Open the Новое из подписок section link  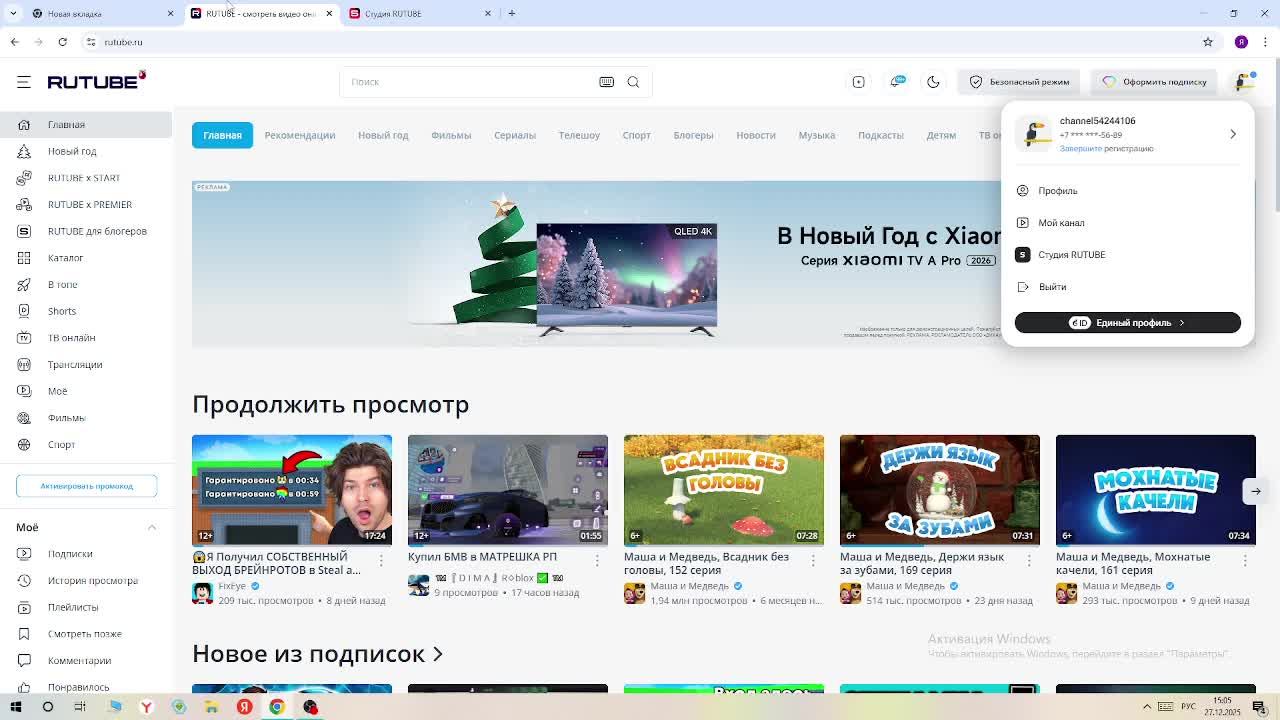317,654
